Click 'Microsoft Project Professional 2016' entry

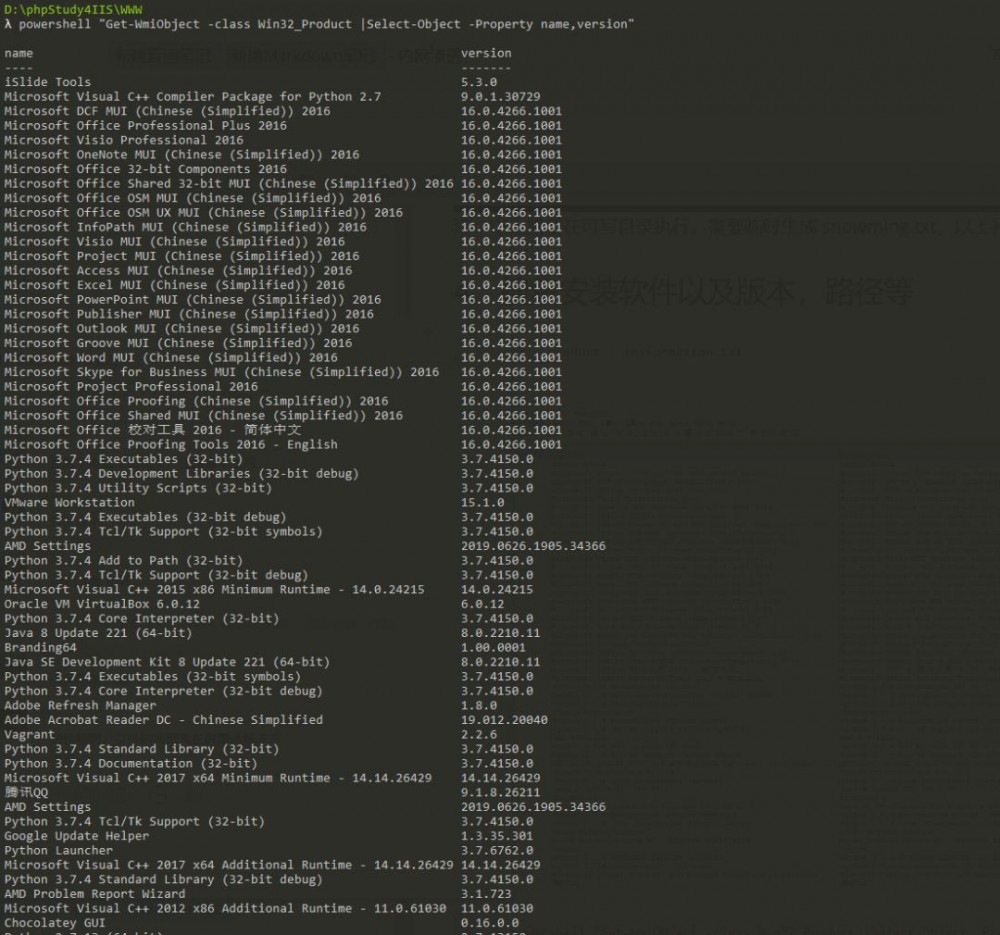(x=131, y=387)
